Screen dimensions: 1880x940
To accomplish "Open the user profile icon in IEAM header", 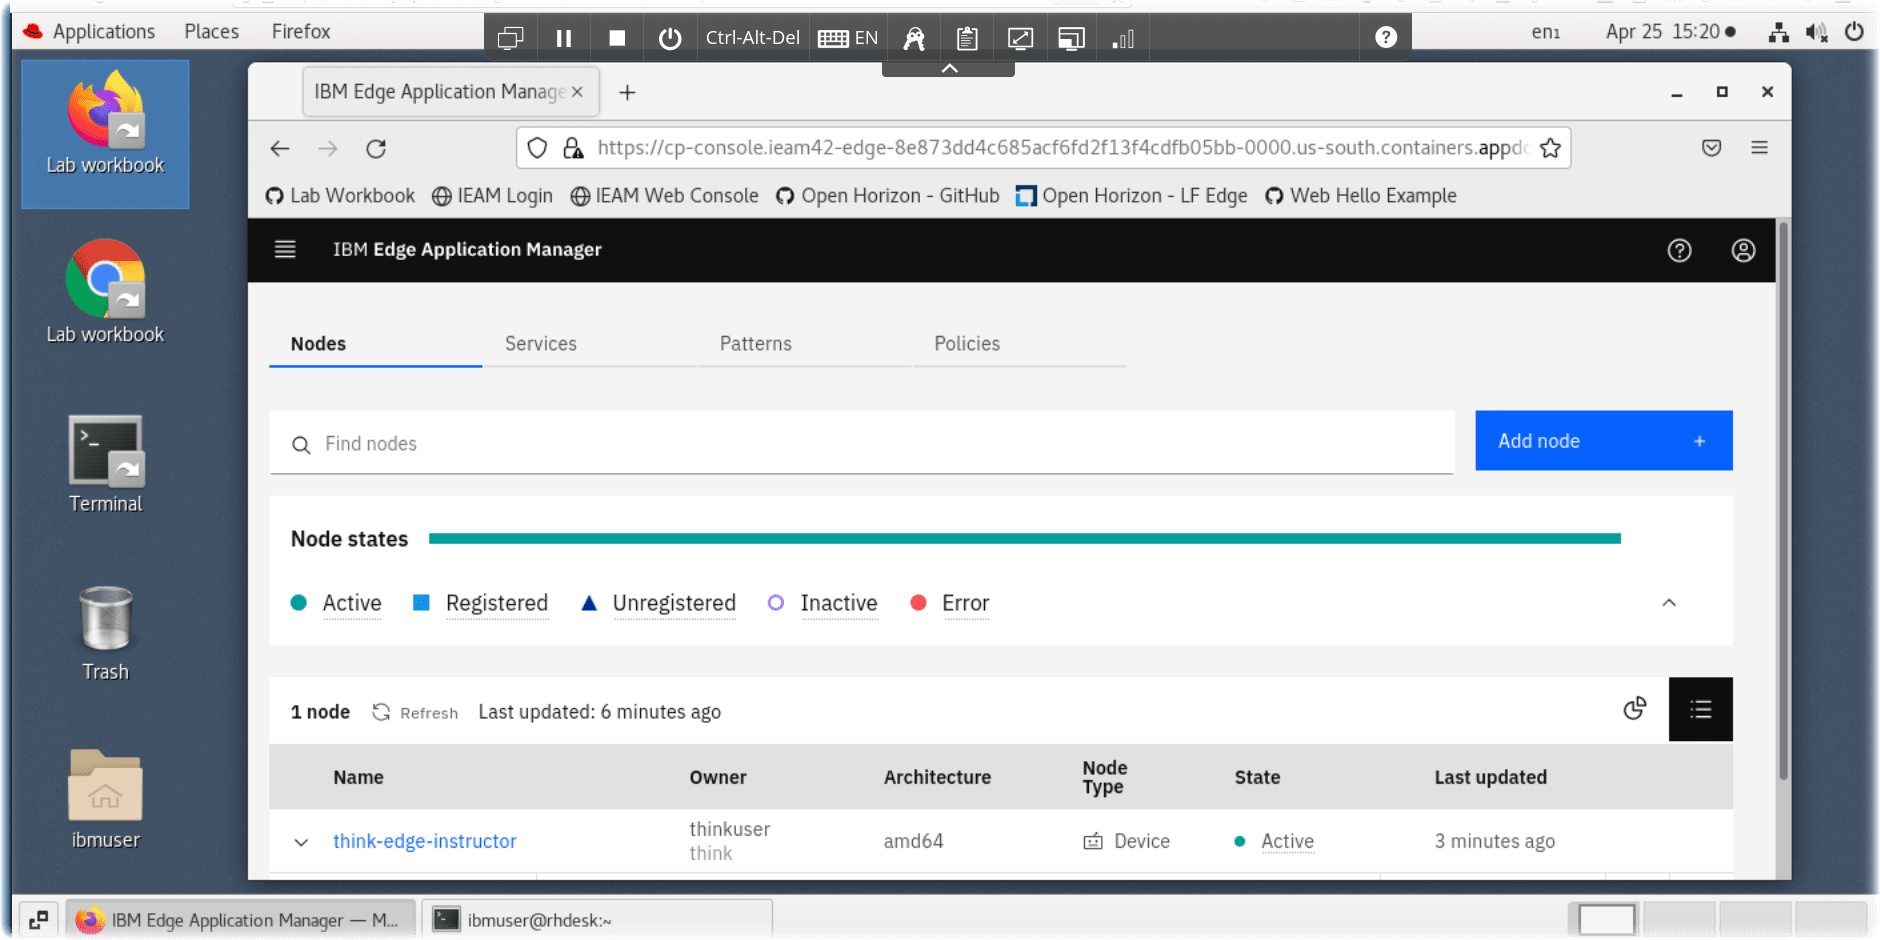I will pos(1743,250).
